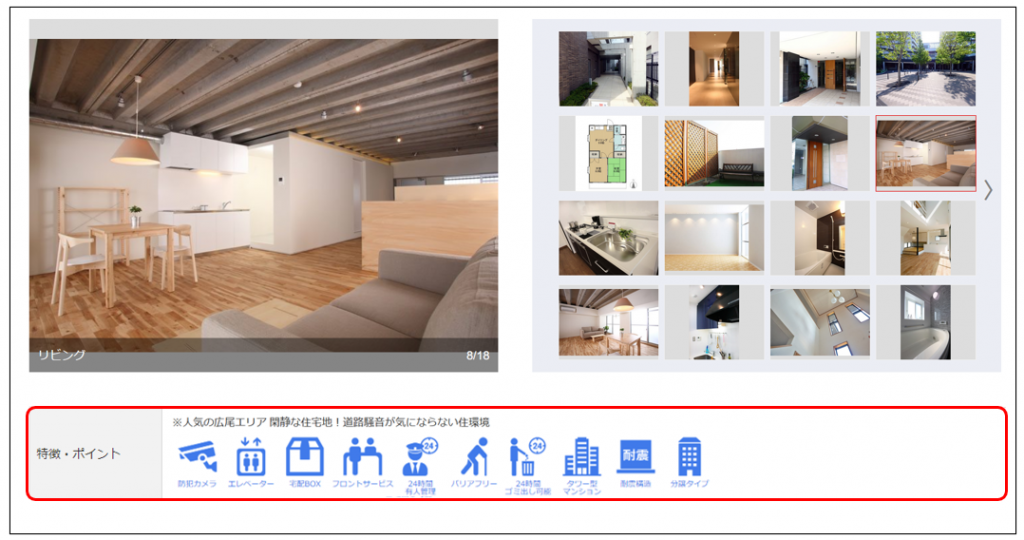Open the bathtub thumbnail in bottom row
This screenshot has width=1024, height=540.
click(x=925, y=323)
